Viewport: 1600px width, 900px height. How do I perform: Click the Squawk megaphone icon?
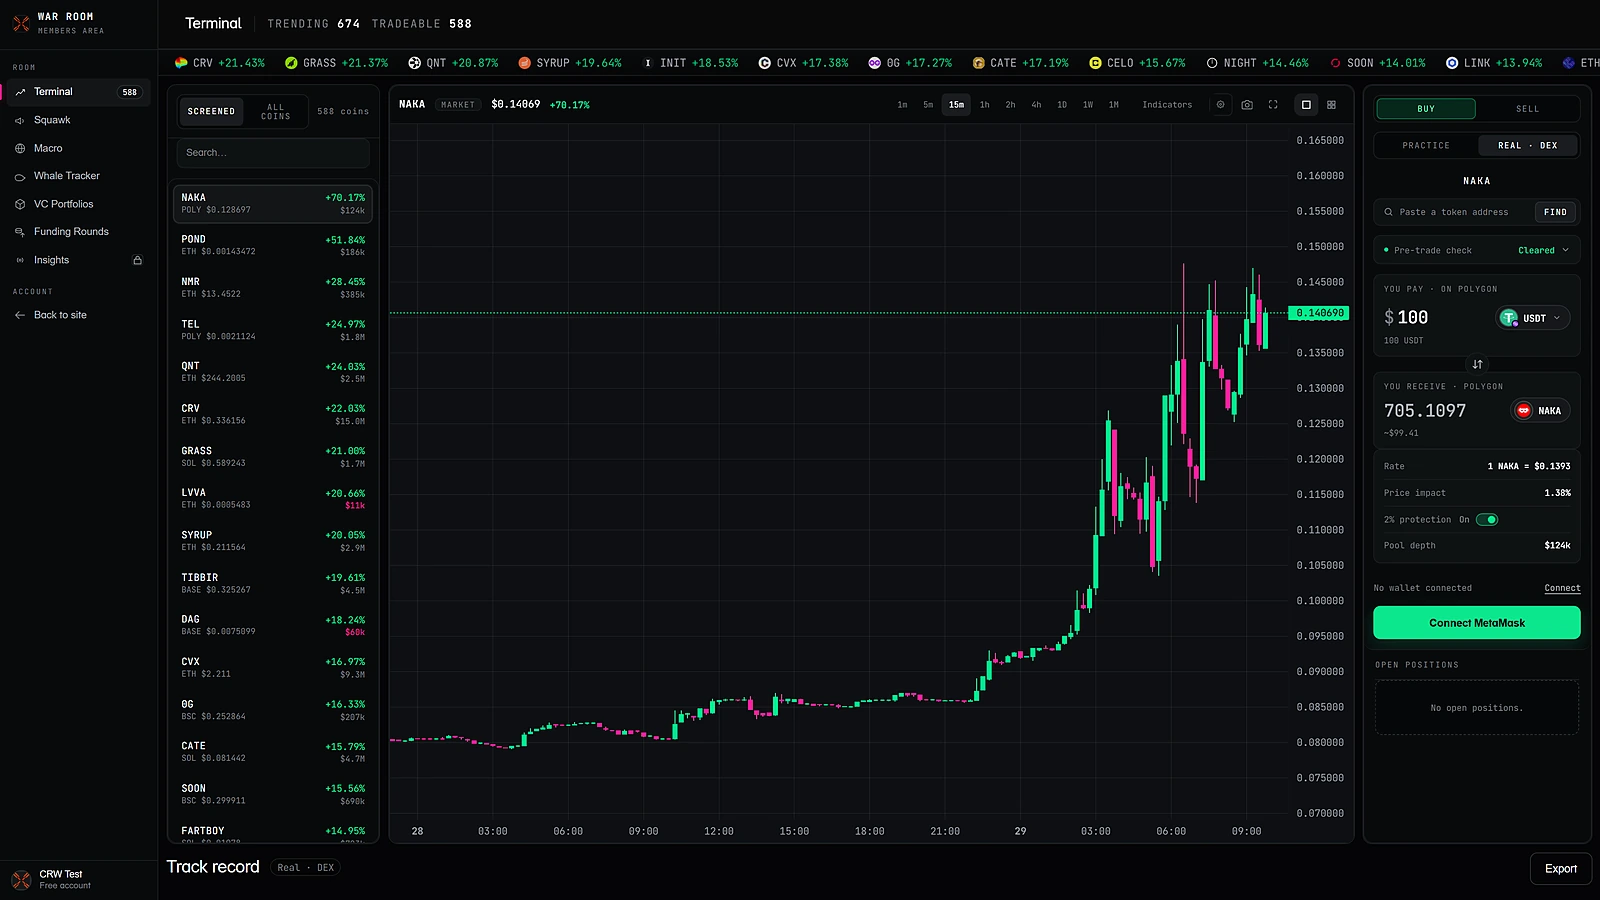tap(20, 120)
